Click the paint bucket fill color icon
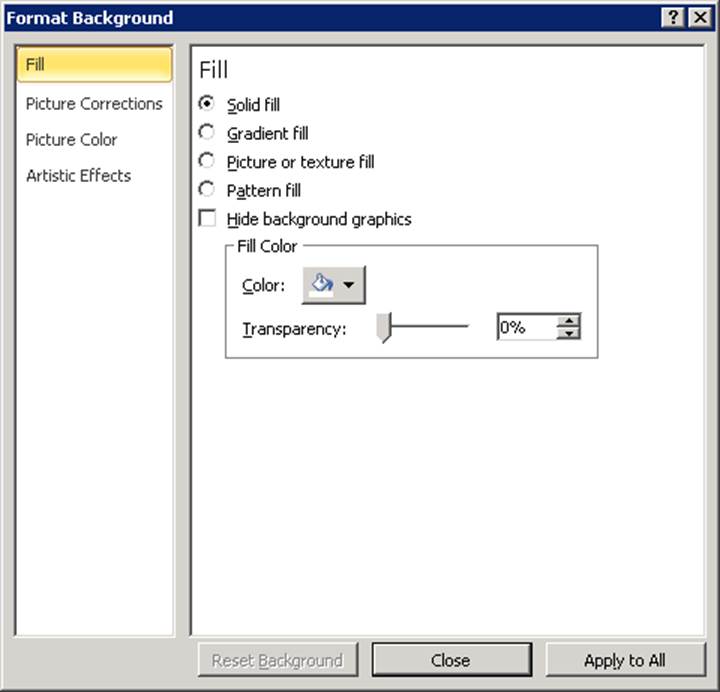Screen dimensions: 720x692 click(x=322, y=285)
